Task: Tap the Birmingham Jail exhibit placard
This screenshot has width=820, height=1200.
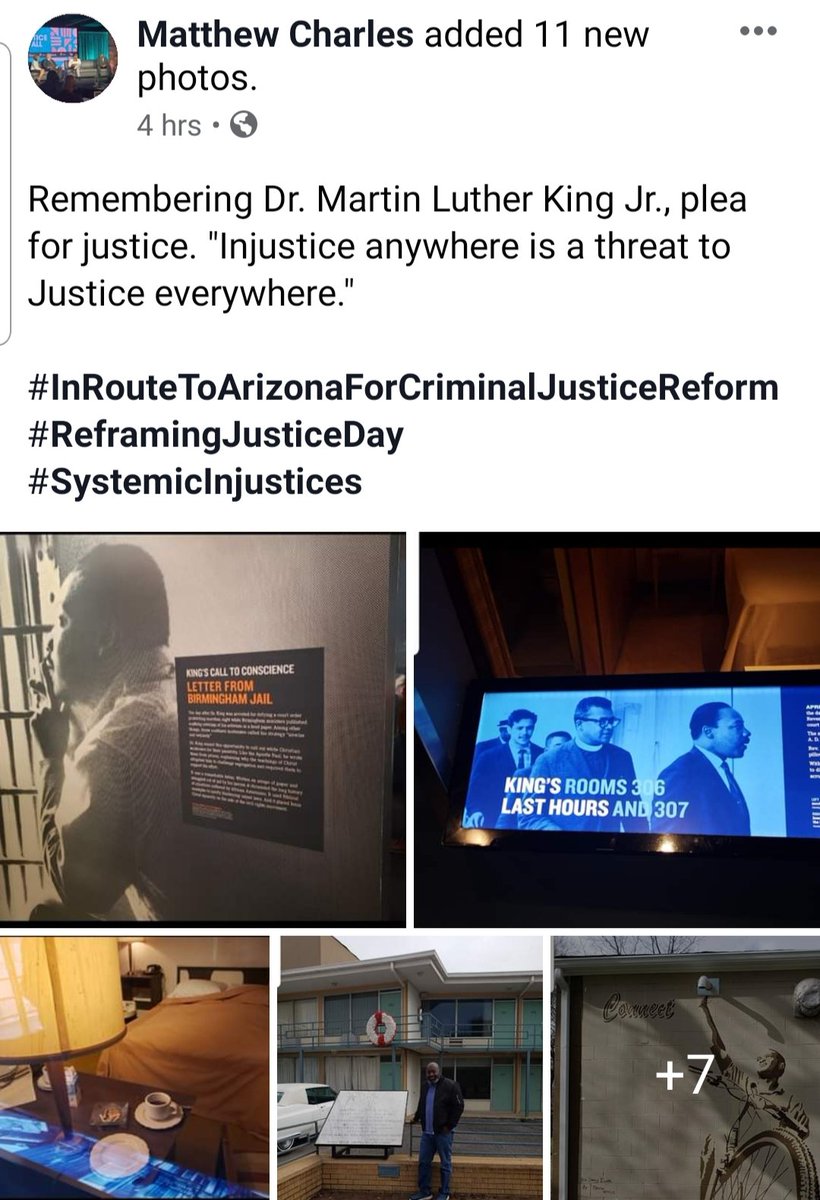Action: coord(252,747)
